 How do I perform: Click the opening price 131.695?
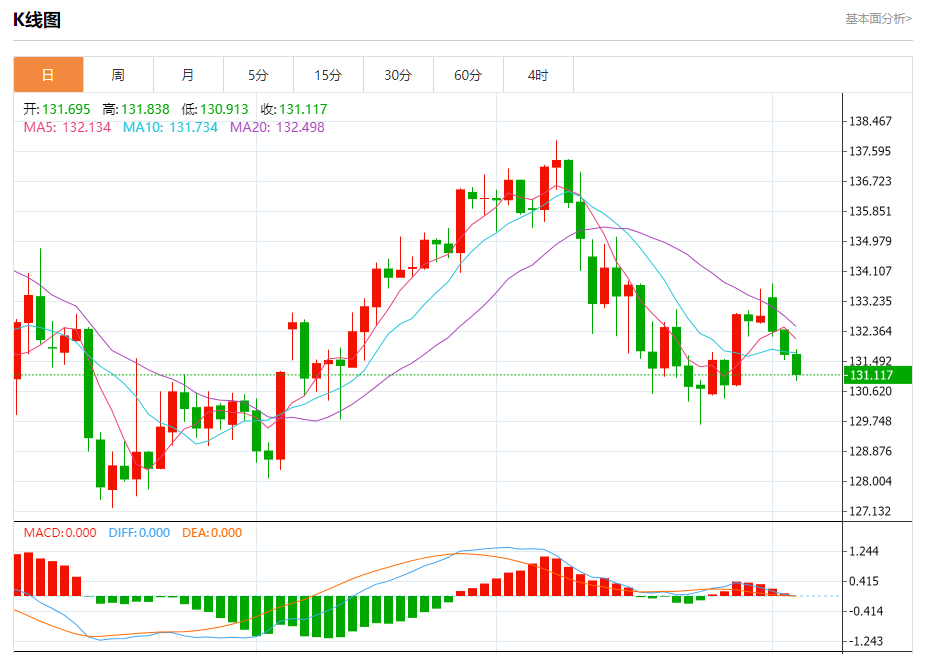pos(66,109)
